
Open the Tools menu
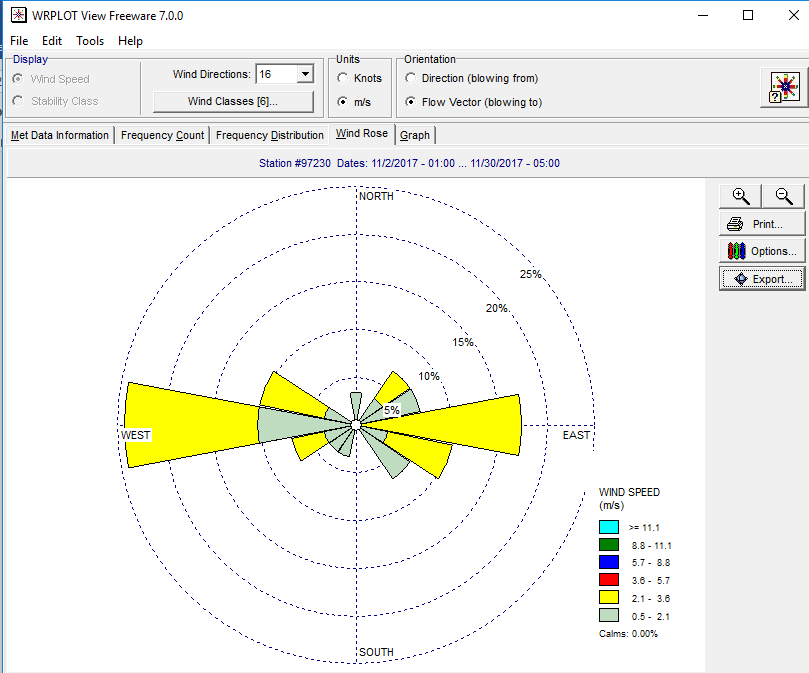[x=90, y=40]
